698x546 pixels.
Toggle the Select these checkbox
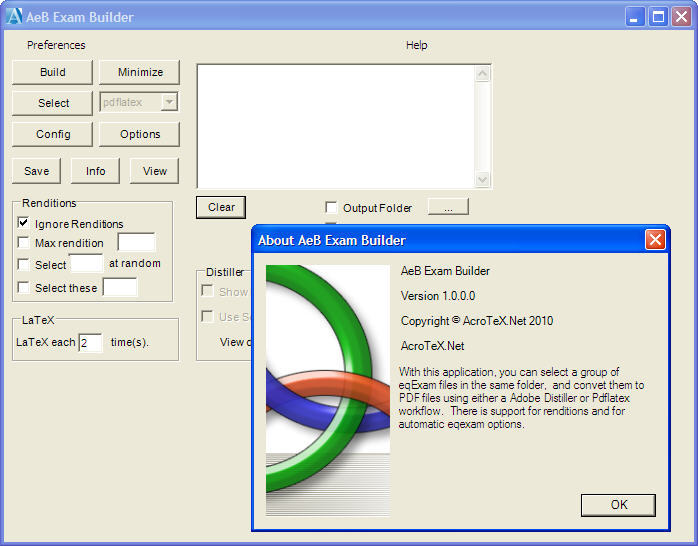[24, 288]
